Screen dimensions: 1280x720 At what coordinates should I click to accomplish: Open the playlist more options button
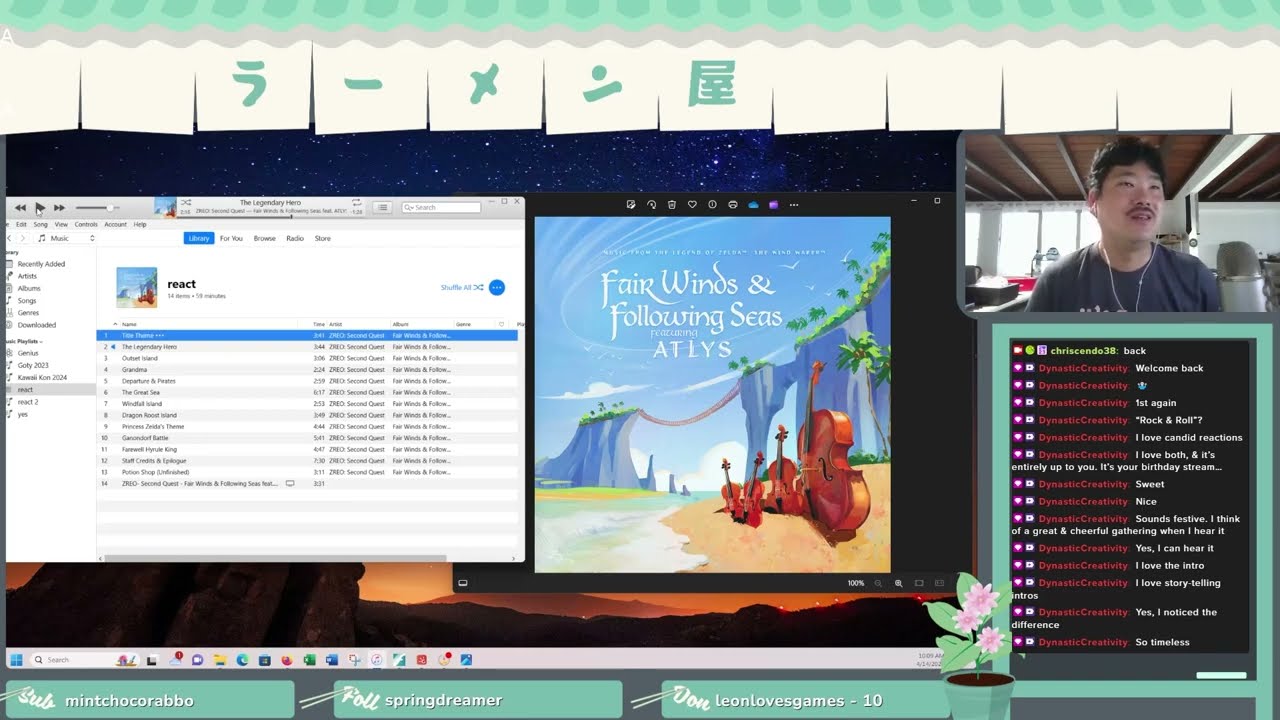coord(497,287)
